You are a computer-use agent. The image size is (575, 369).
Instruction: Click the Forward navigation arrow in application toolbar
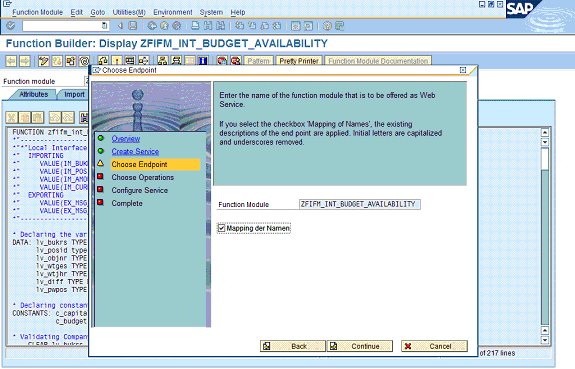[x=25, y=61]
